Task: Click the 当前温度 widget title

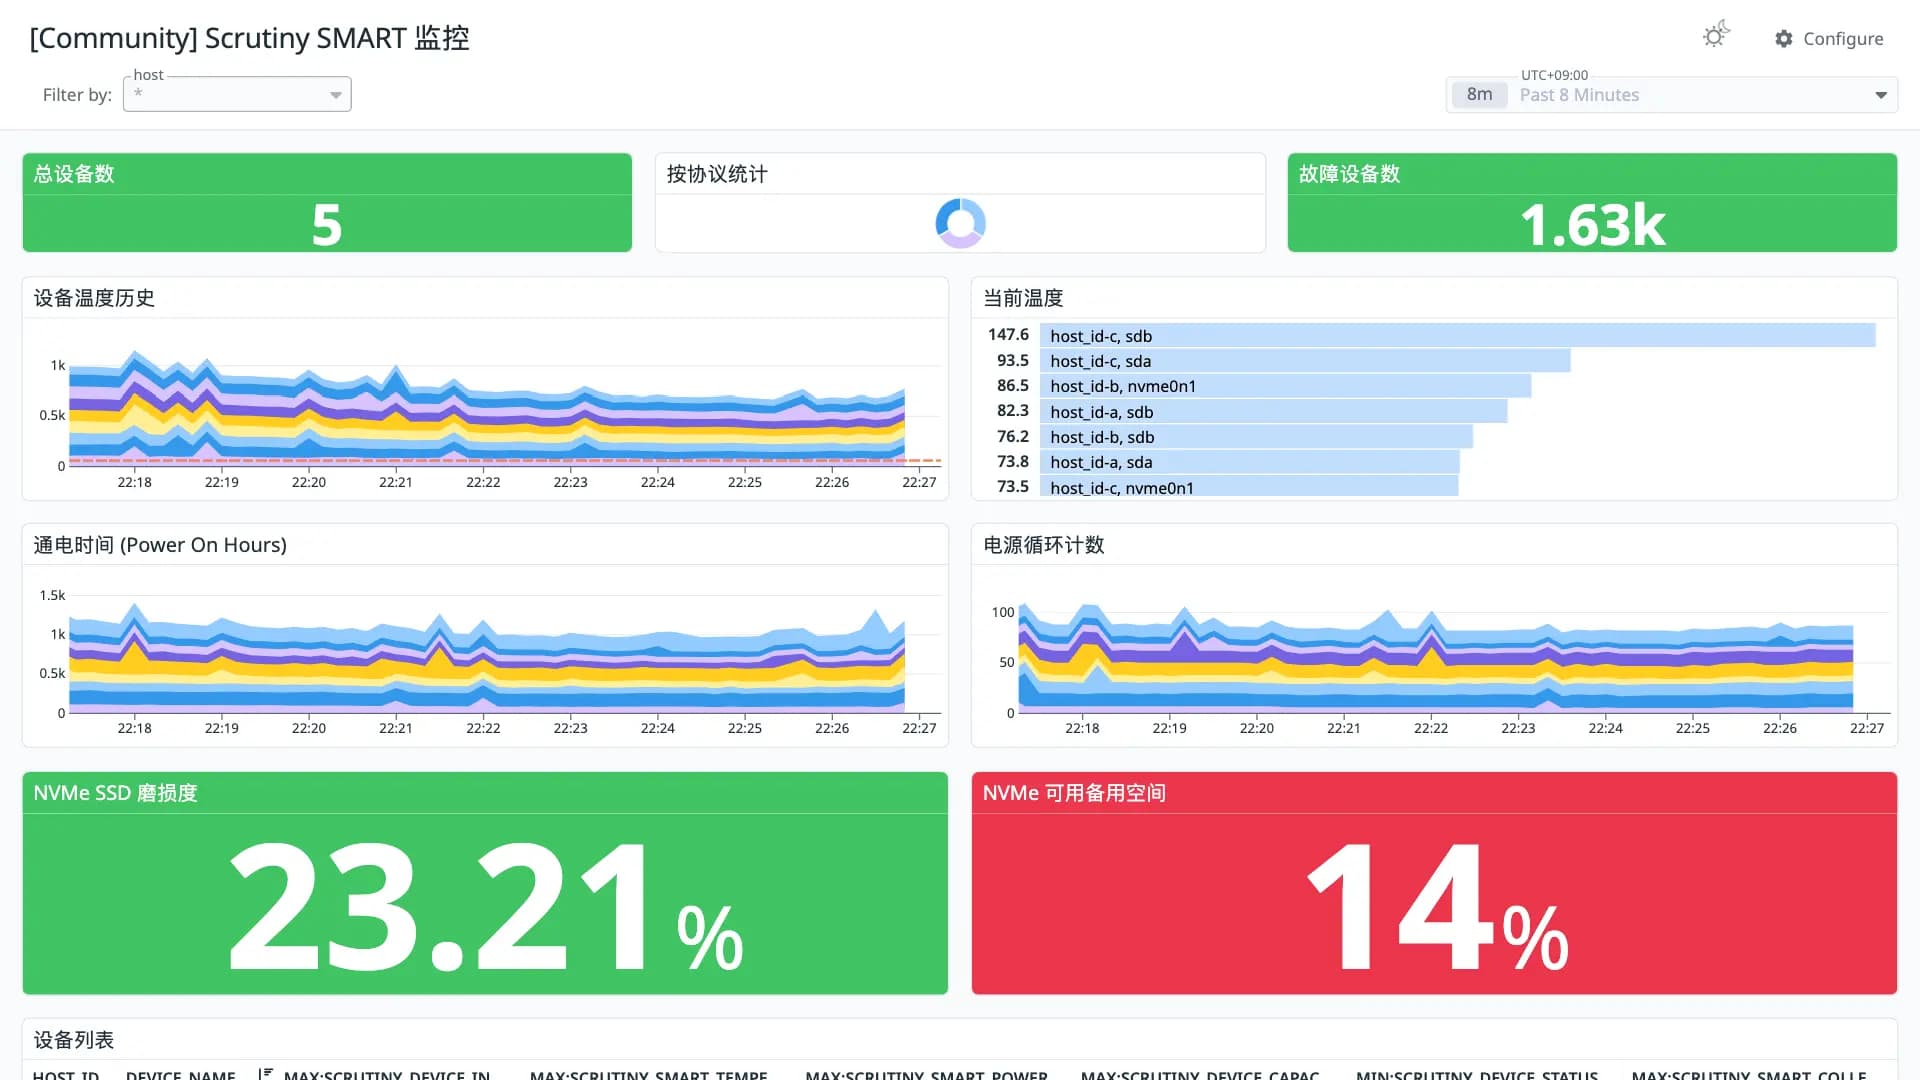Action: (x=1023, y=298)
